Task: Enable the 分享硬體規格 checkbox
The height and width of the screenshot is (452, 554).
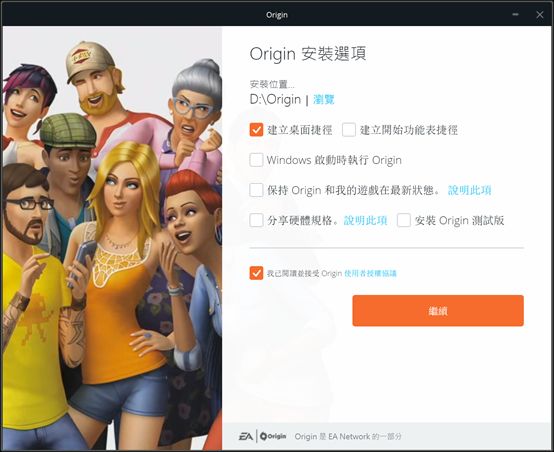Action: click(256, 220)
